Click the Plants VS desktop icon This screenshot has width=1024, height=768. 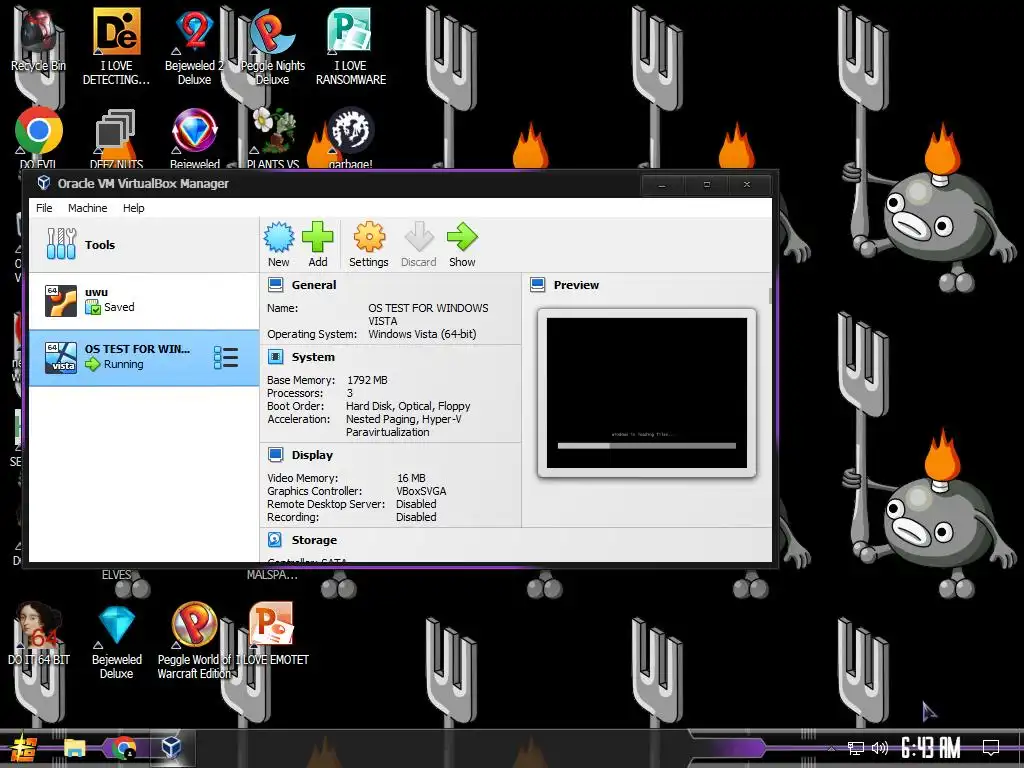click(x=273, y=137)
